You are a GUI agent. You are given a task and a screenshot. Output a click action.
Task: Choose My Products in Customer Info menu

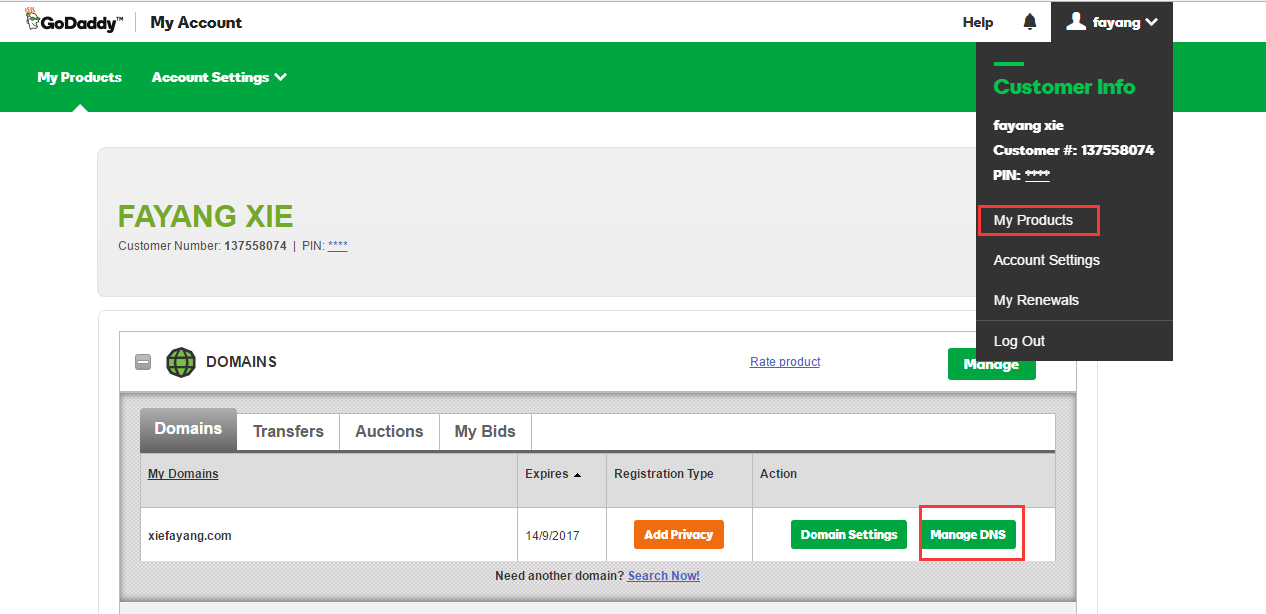tap(1033, 220)
